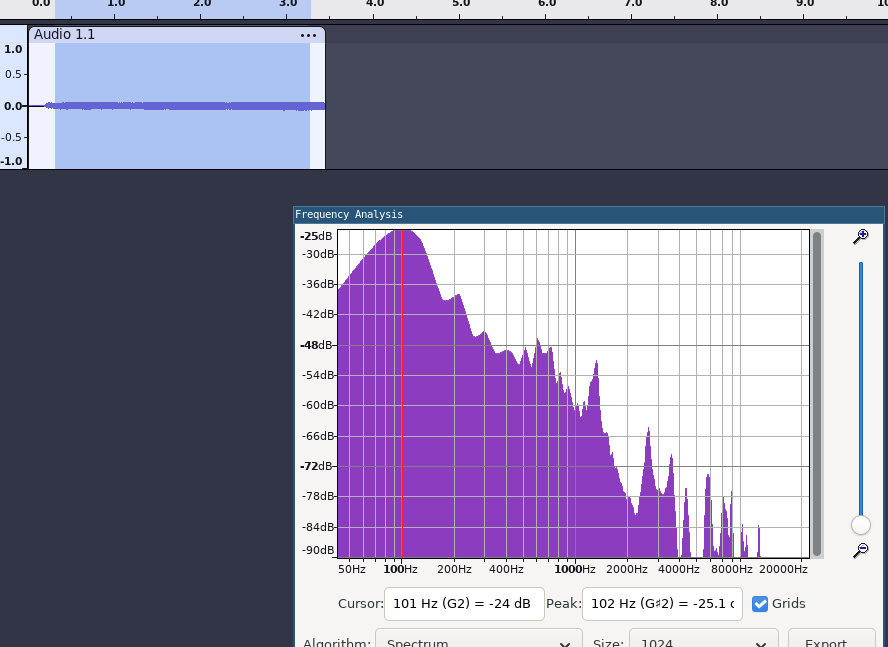Click the Audio 1.1 clip title
Screen dimensions: 888x647
pos(65,35)
